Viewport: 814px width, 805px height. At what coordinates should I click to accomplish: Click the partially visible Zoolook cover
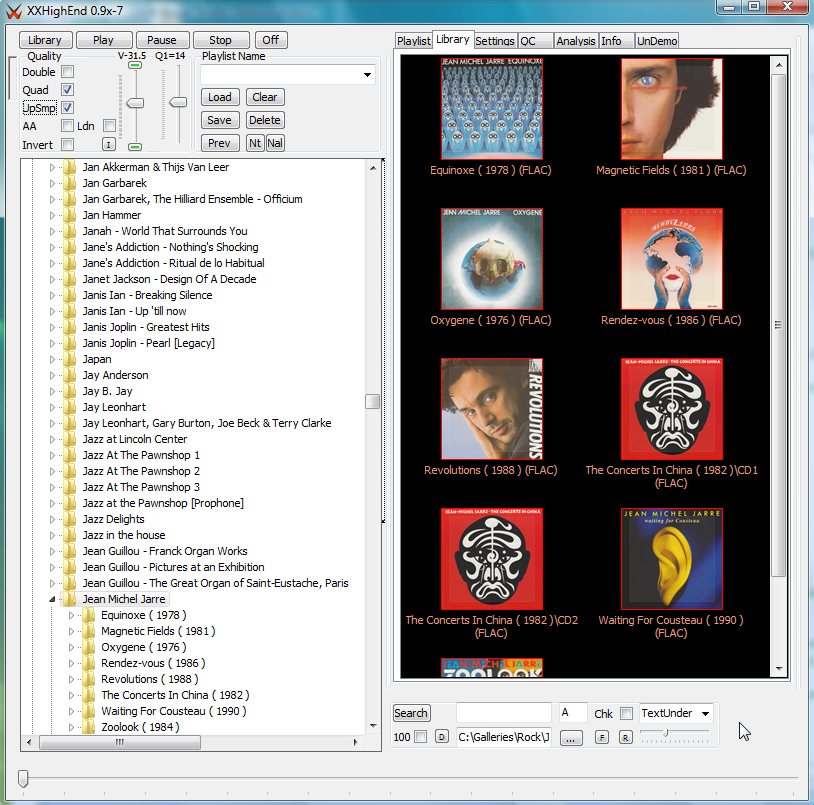point(492,667)
